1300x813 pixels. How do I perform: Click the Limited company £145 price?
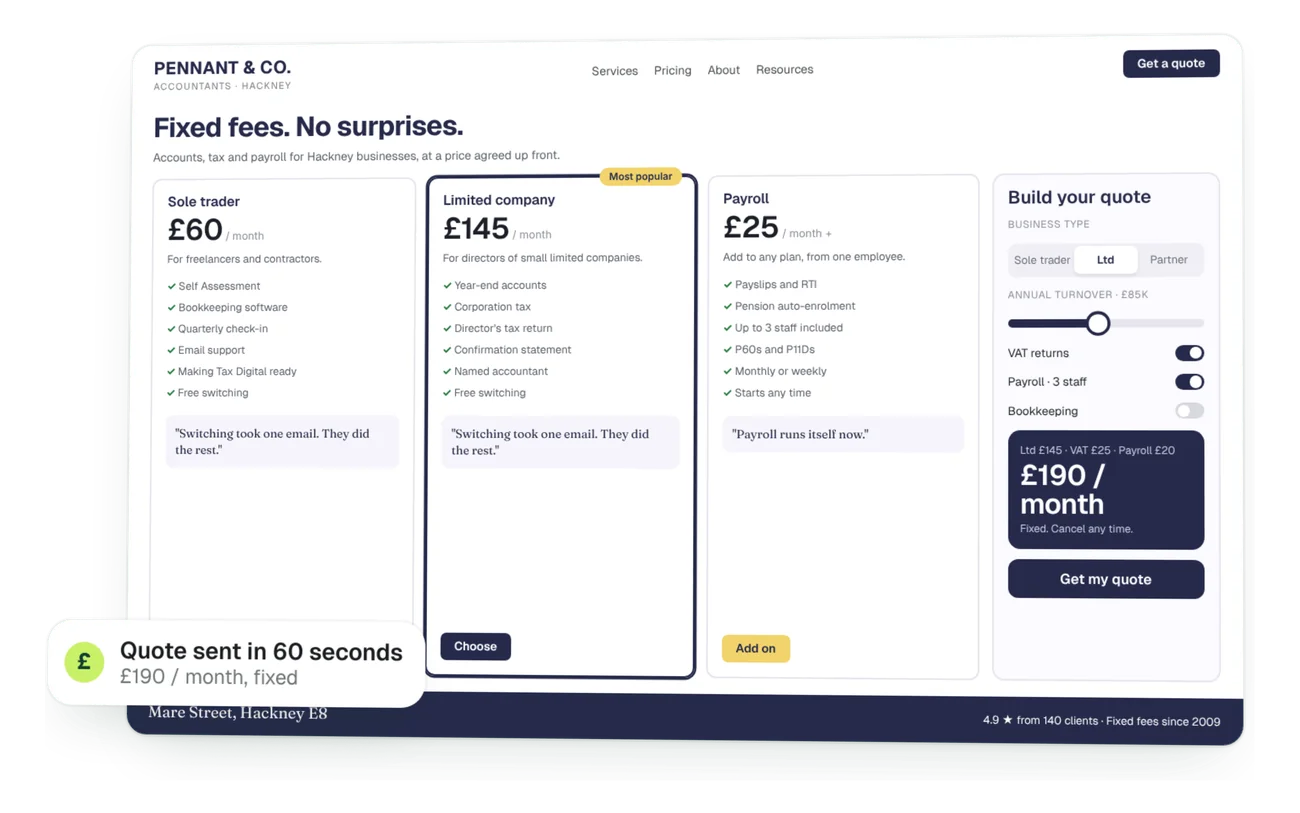(x=476, y=229)
